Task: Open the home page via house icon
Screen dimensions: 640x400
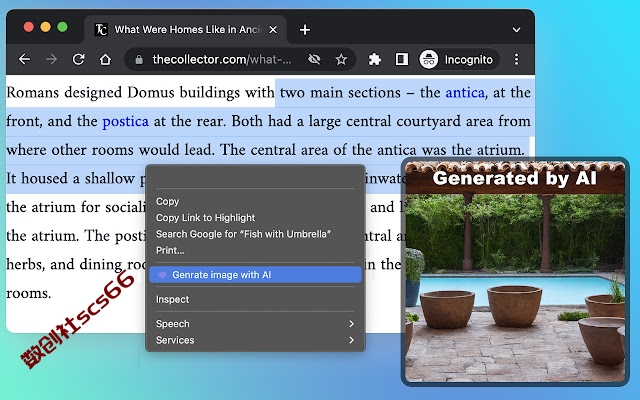Action: (105, 60)
